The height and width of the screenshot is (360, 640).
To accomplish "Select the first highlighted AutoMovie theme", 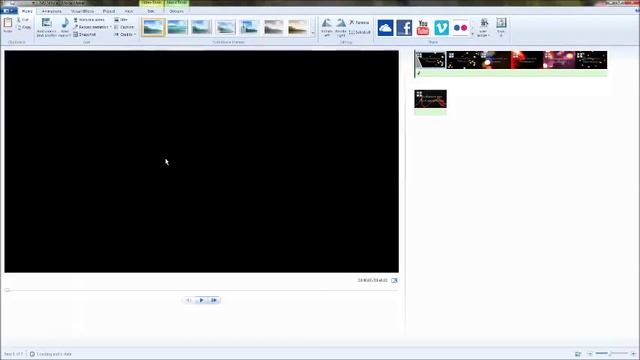I will 153,27.
